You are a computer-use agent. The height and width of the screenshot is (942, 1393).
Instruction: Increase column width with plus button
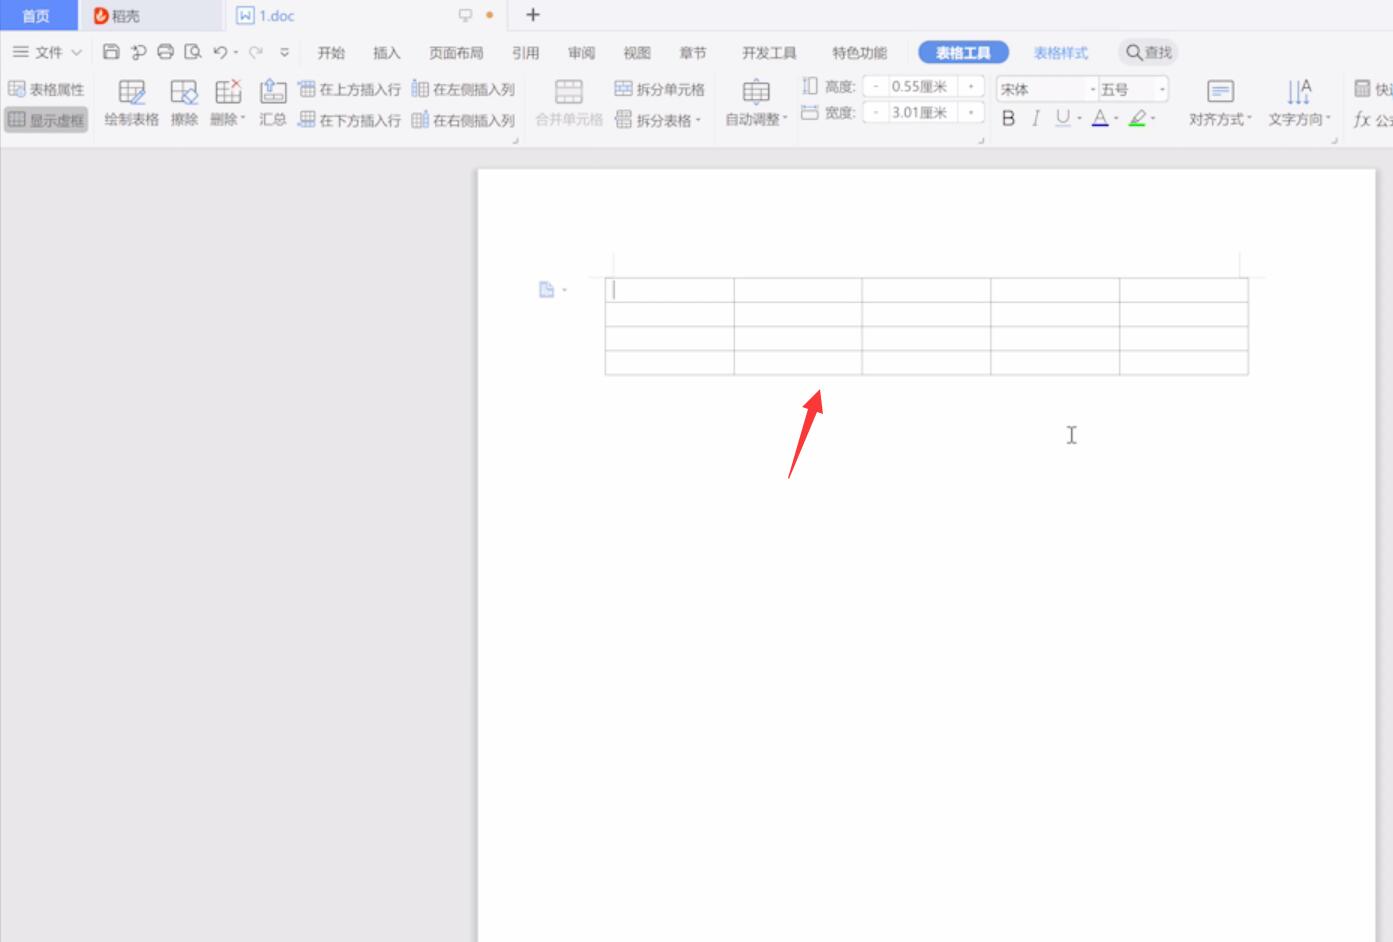[x=971, y=113]
